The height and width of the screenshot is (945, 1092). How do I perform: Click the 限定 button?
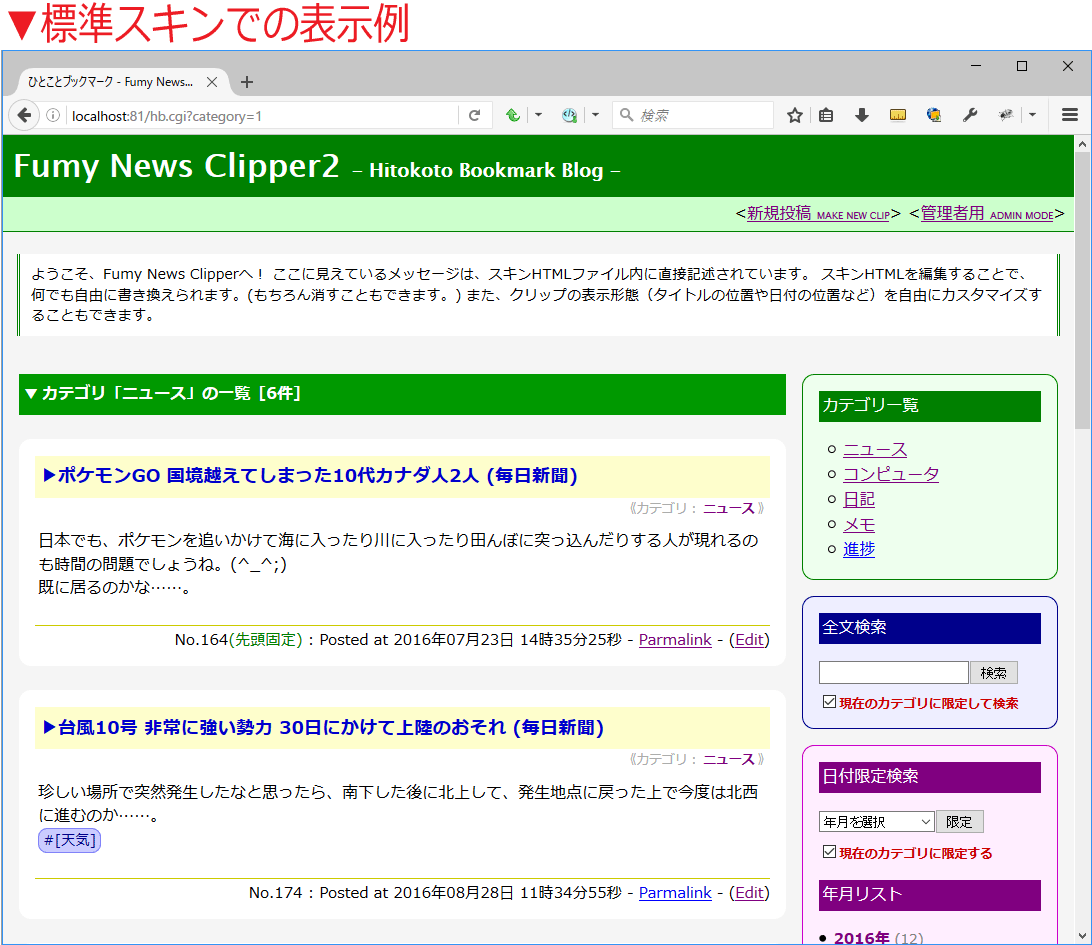click(x=960, y=822)
